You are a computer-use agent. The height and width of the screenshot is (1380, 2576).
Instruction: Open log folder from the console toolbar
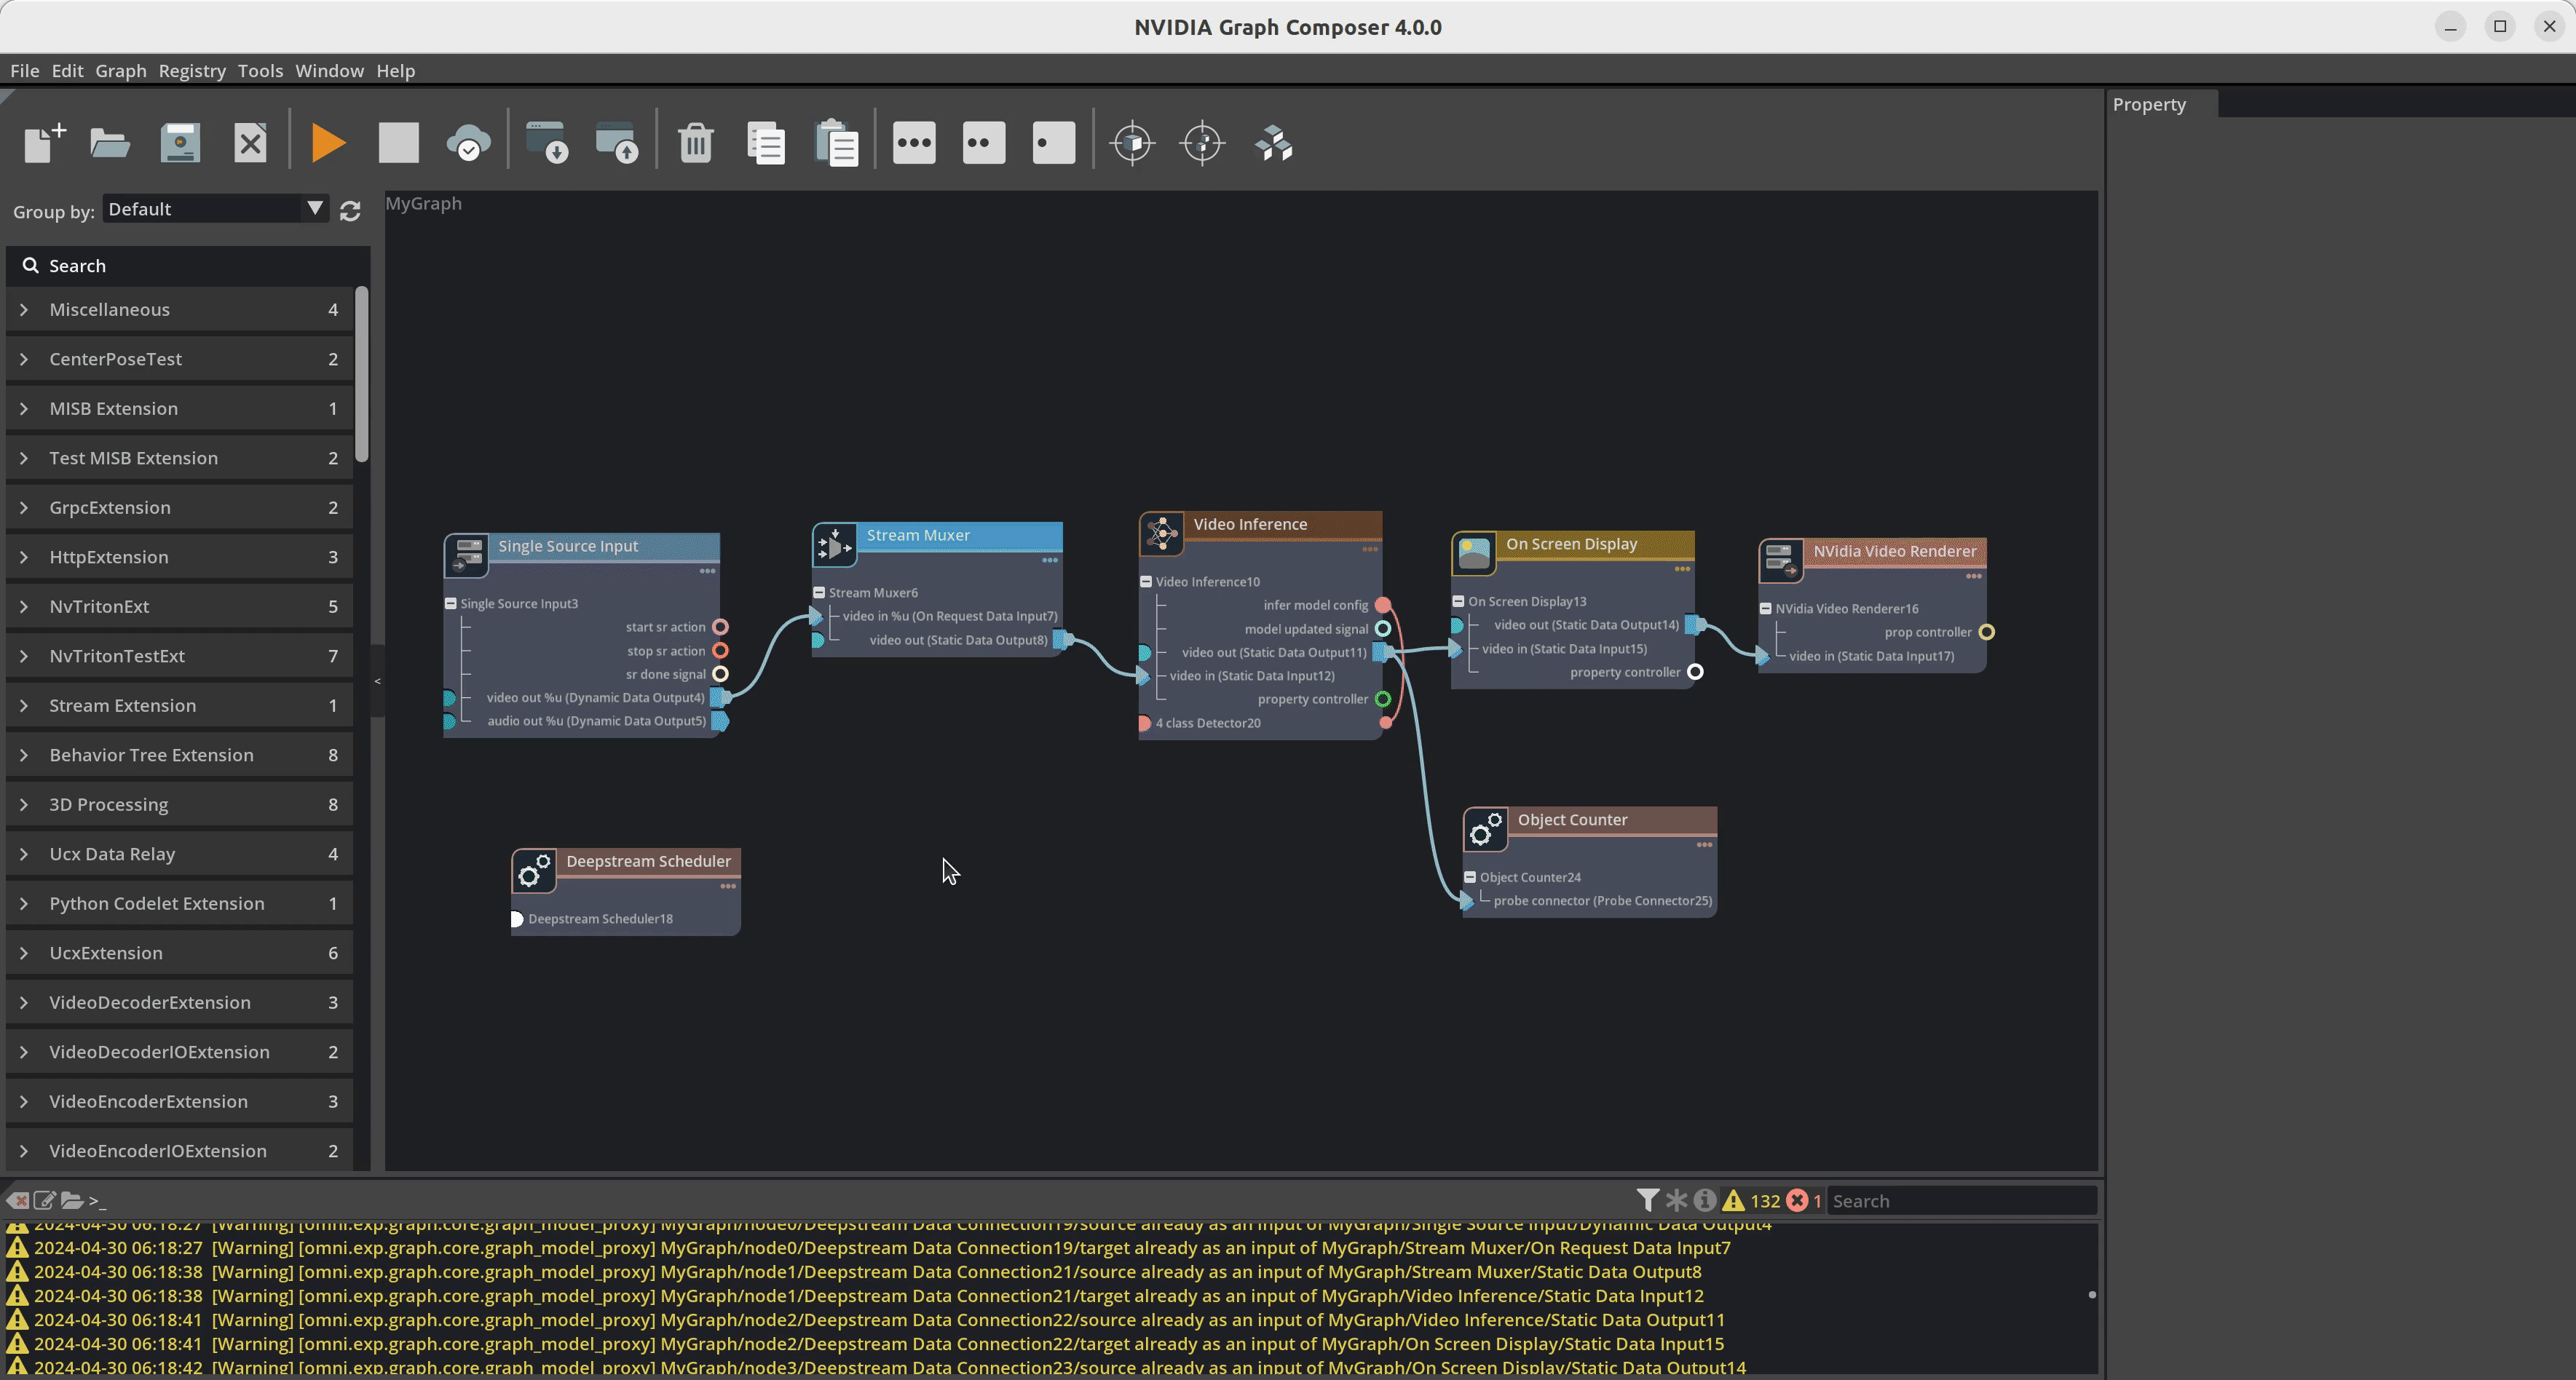[71, 1200]
